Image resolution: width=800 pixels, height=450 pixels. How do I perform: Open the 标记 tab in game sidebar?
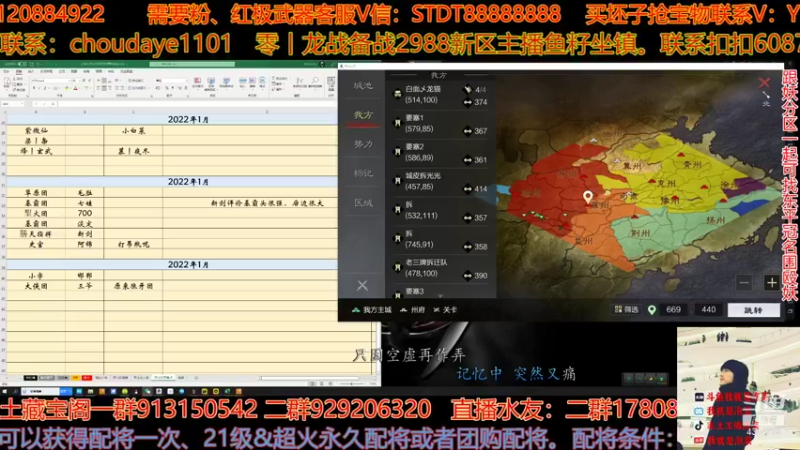pyautogui.click(x=363, y=173)
